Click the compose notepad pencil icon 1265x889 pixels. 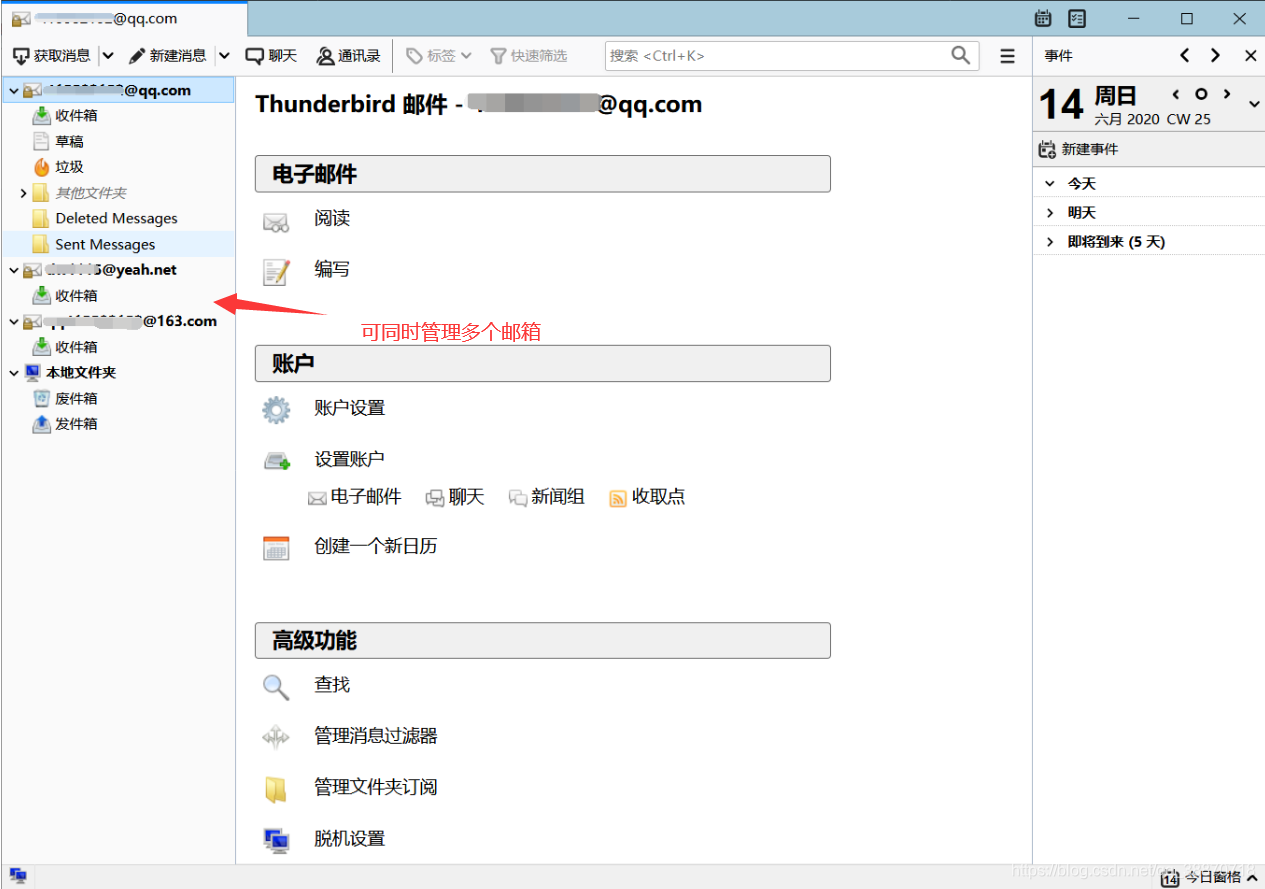tap(276, 272)
